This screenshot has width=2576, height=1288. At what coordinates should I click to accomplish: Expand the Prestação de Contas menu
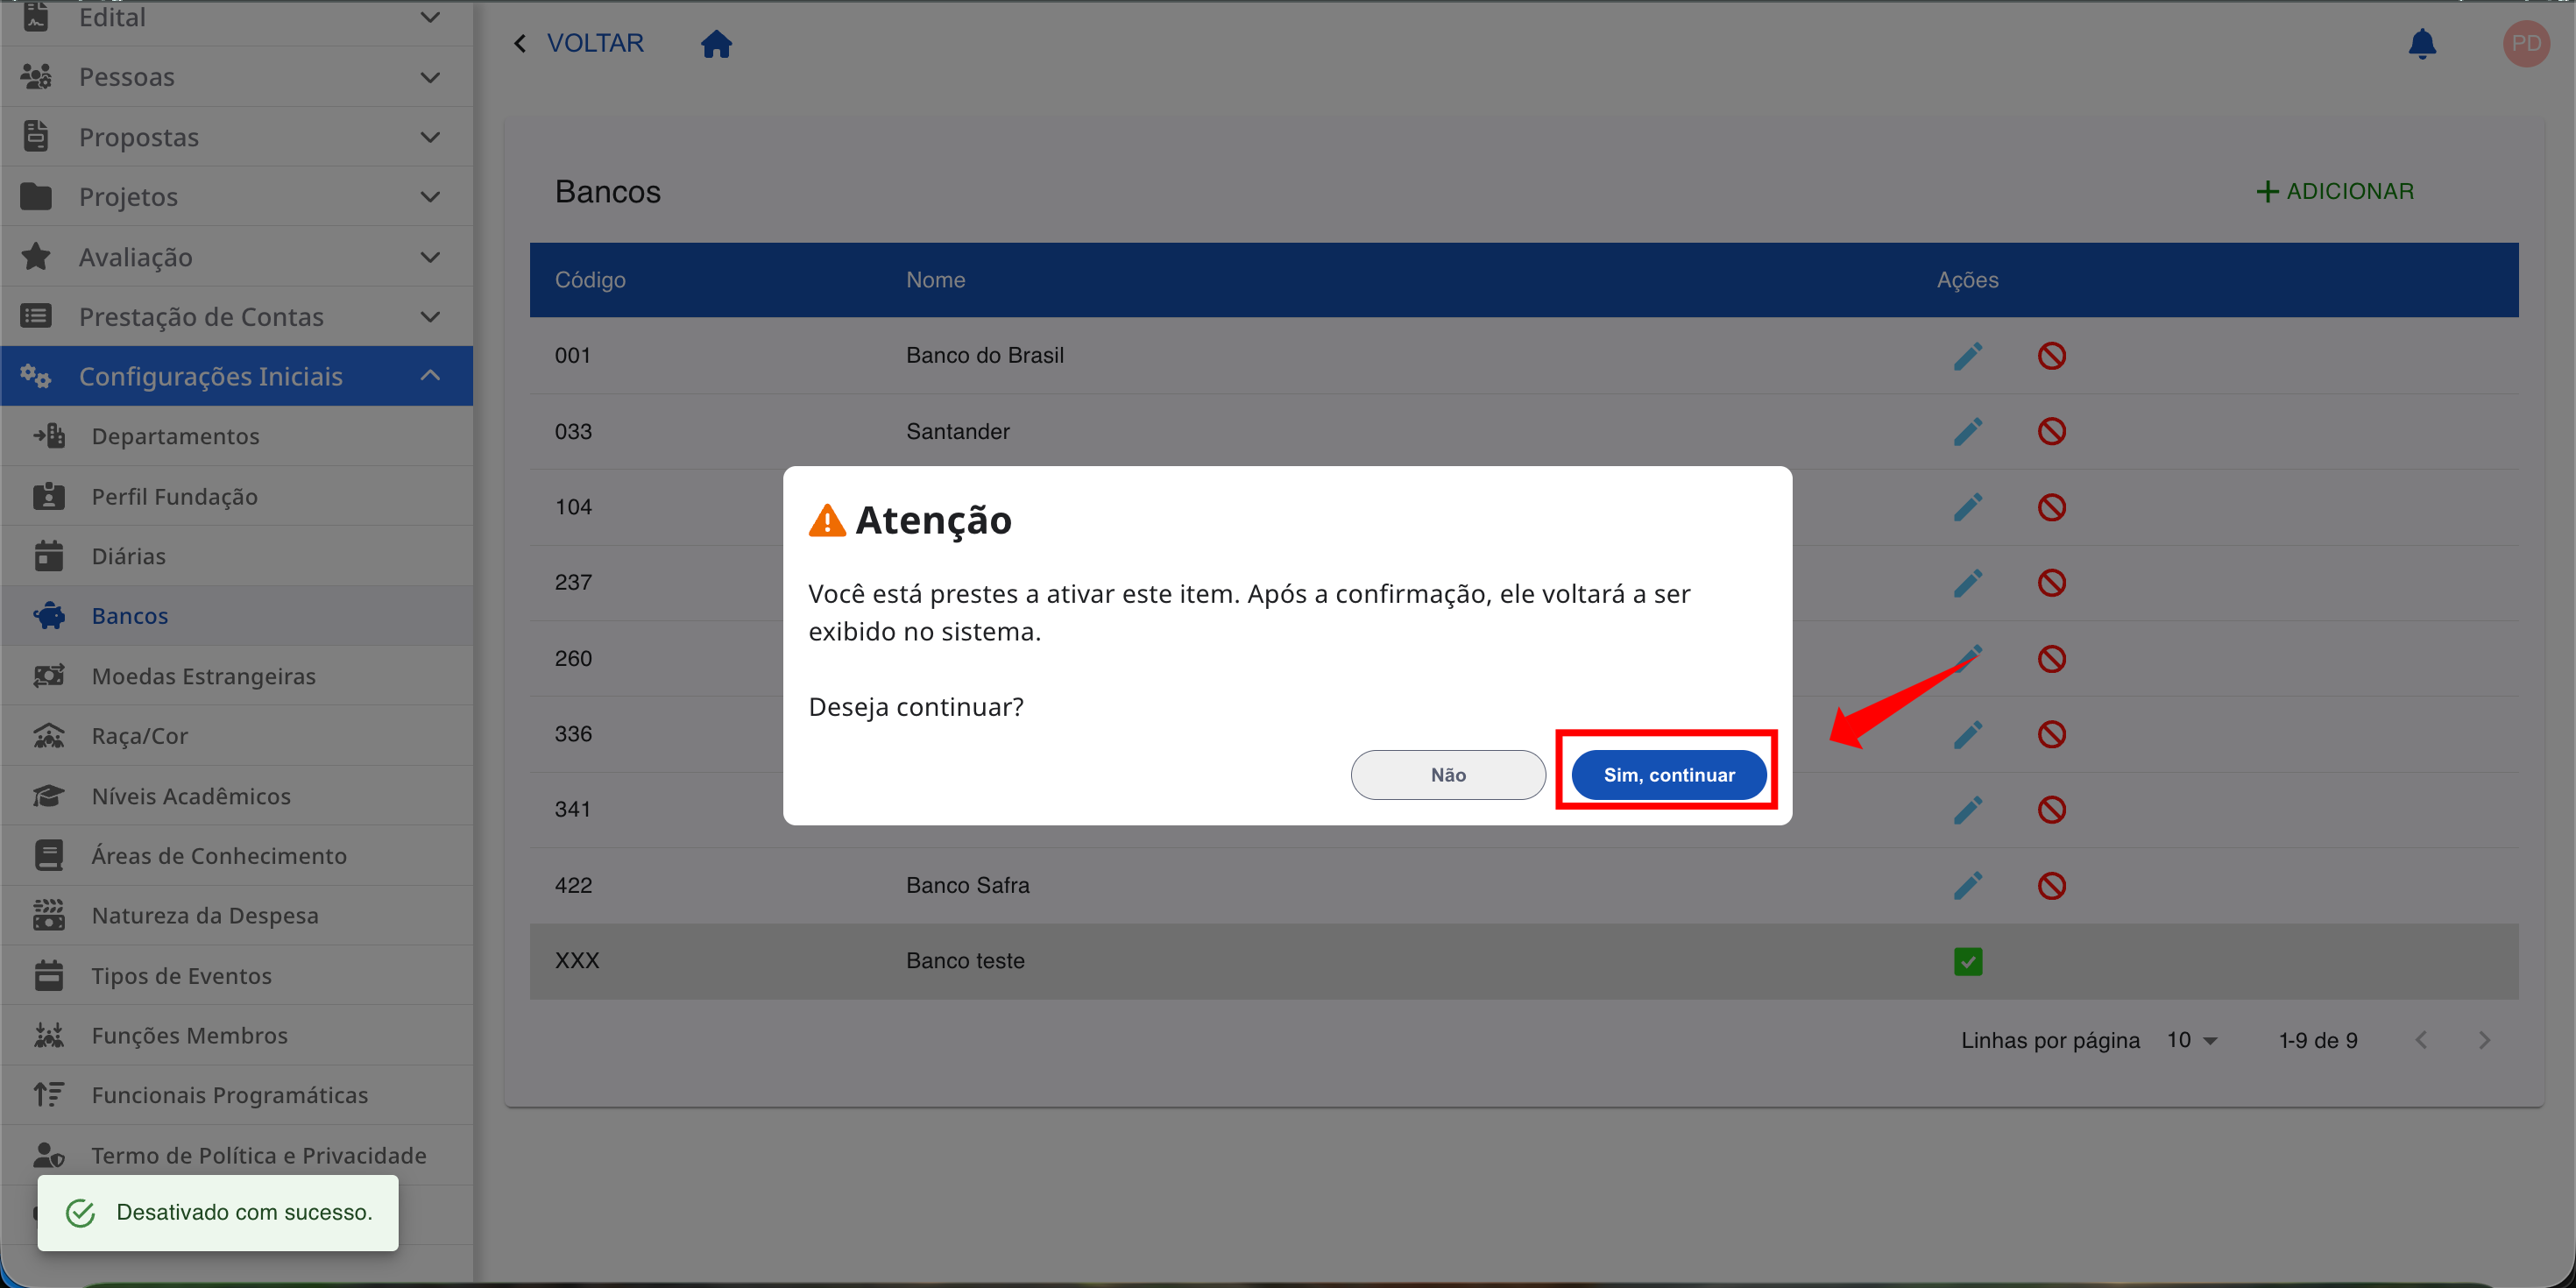[x=237, y=317]
